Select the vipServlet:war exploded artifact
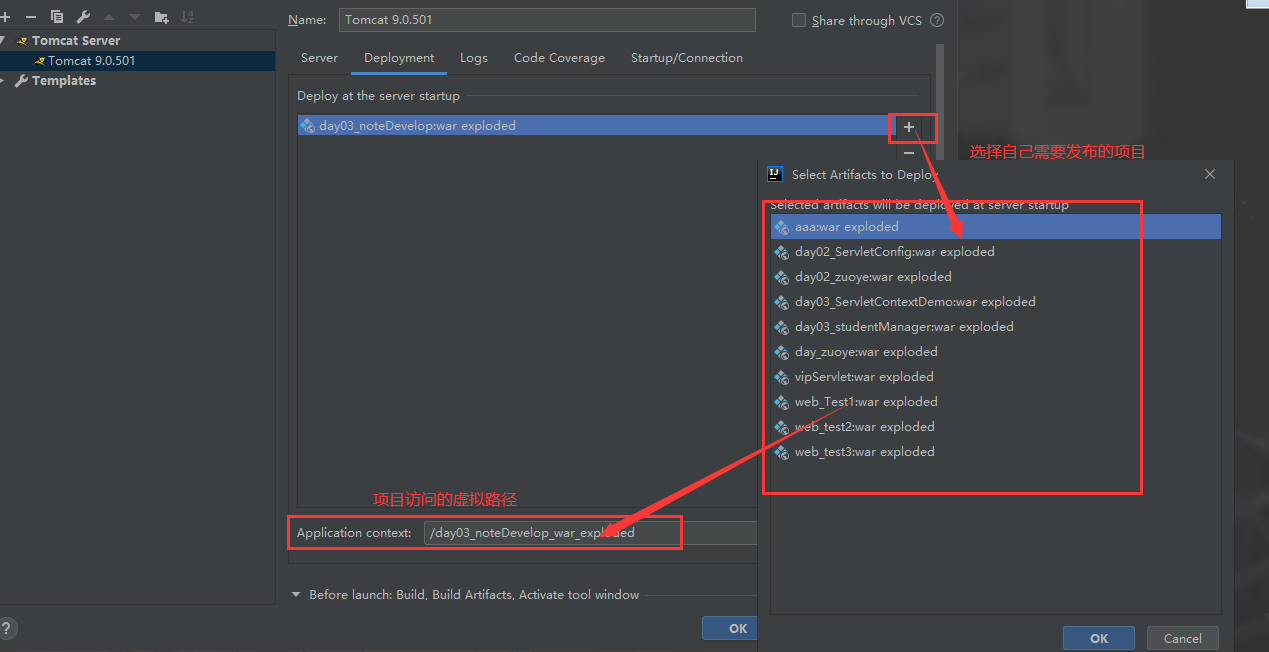The height and width of the screenshot is (652, 1269). tap(996, 377)
